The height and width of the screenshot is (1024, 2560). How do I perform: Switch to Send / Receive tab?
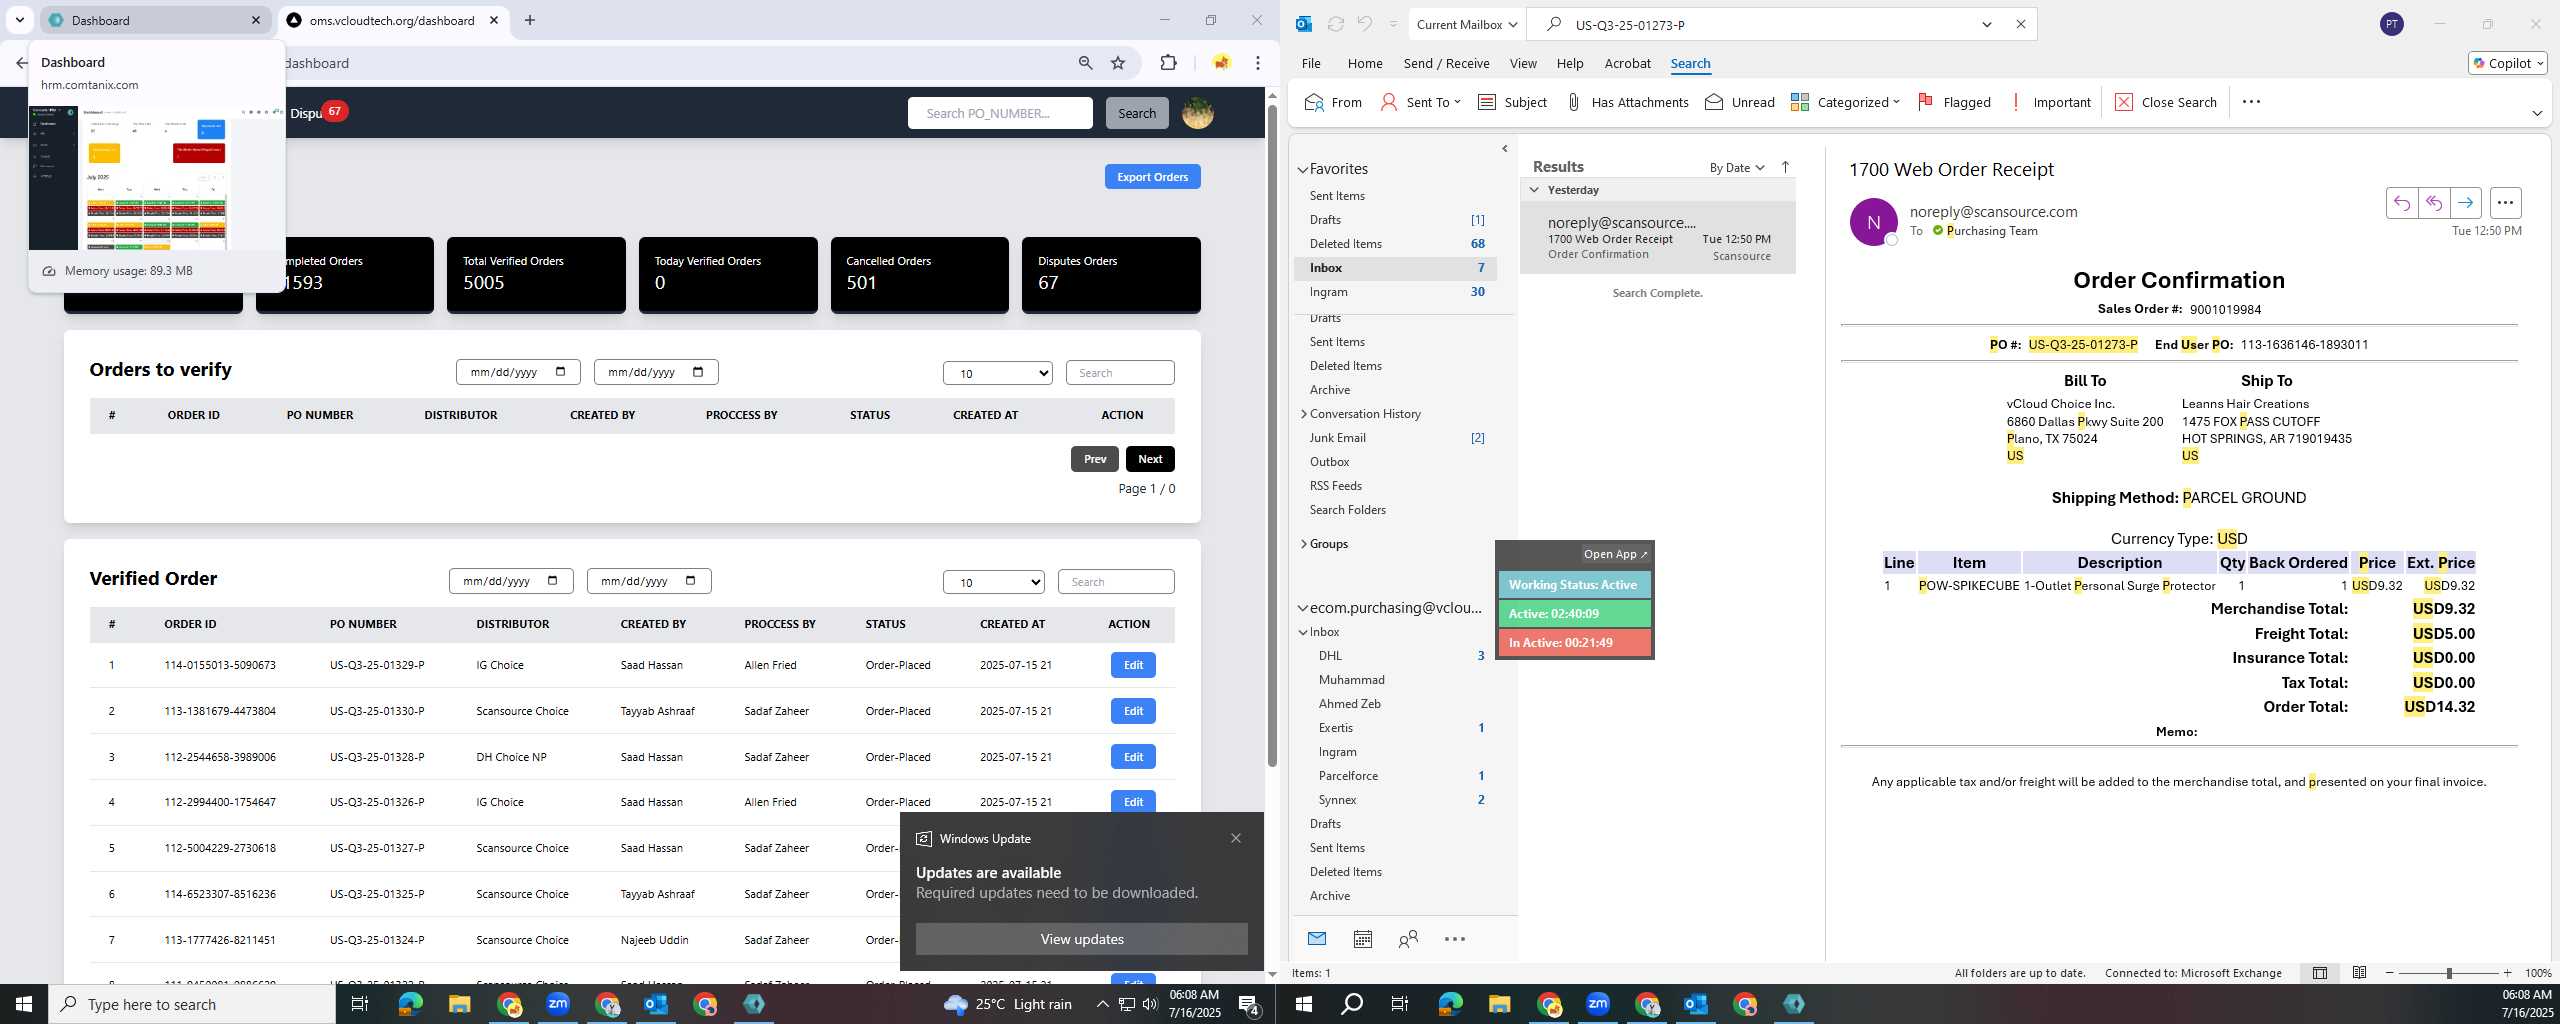(x=1446, y=63)
